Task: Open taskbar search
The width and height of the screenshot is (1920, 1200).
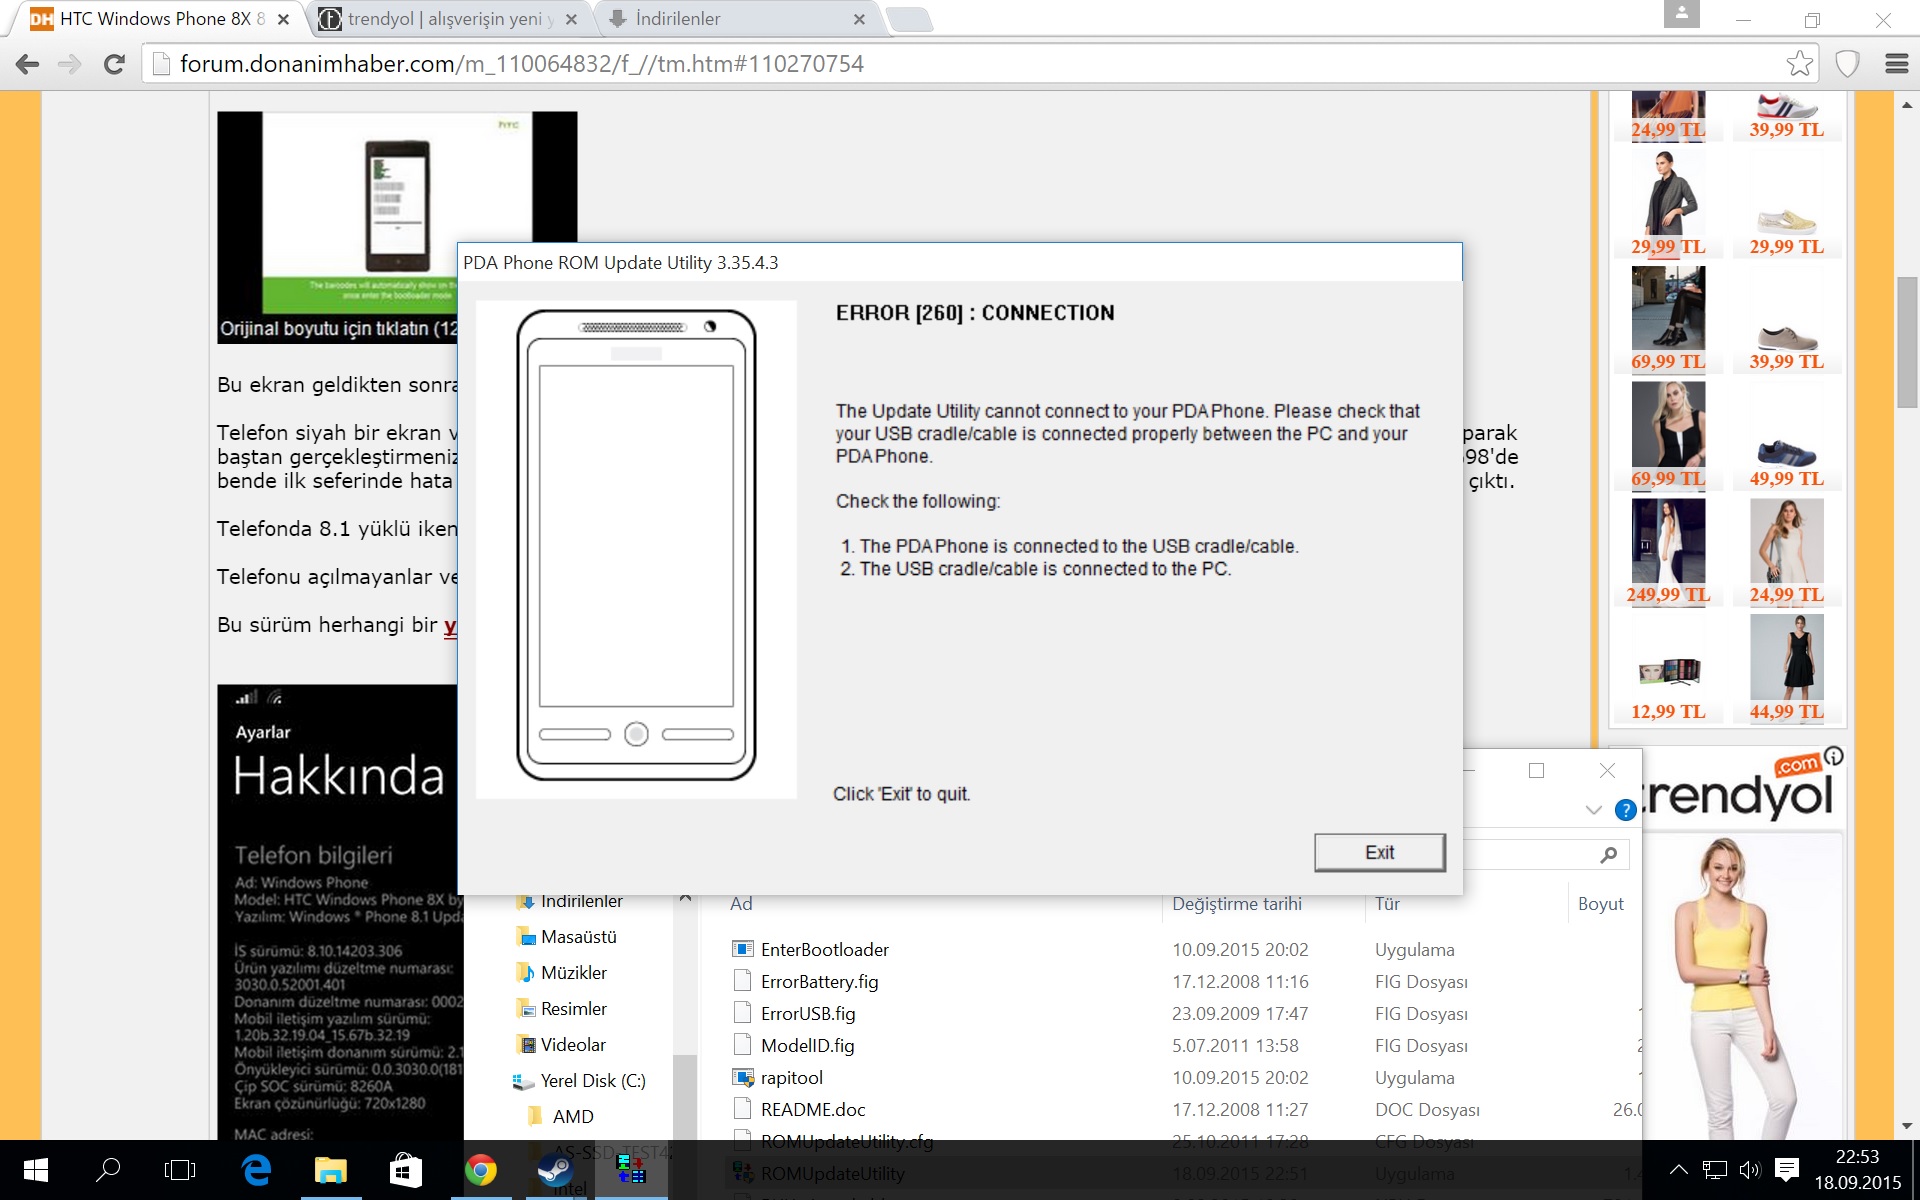Action: 108,1170
